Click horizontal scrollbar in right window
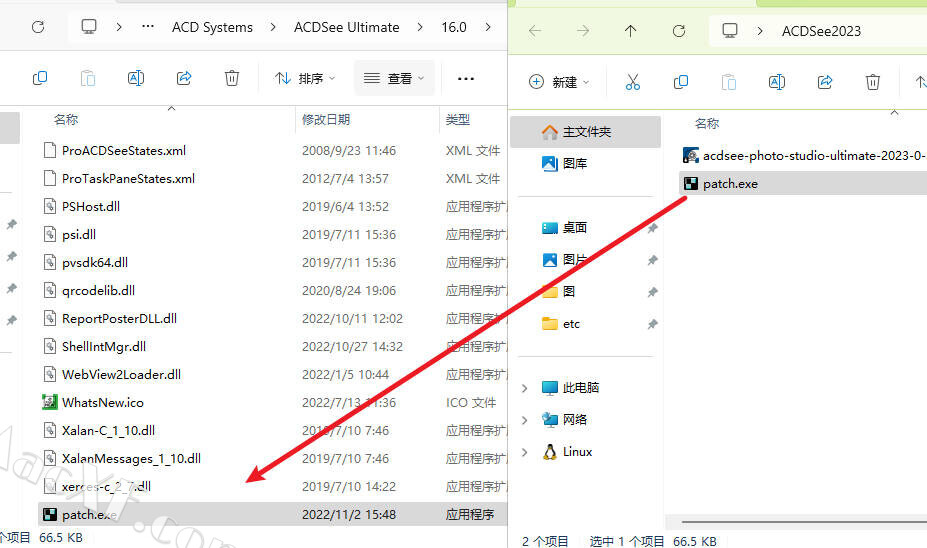This screenshot has width=927, height=548. [x=804, y=522]
